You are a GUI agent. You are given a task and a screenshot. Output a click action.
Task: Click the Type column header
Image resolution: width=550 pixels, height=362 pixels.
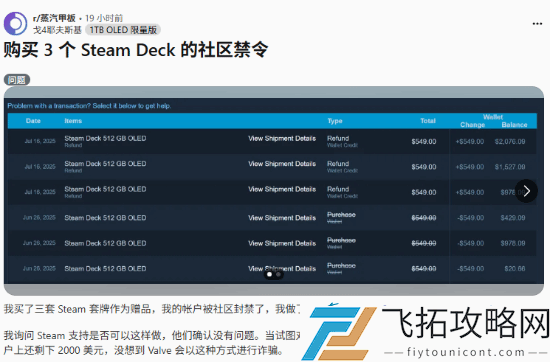point(335,121)
